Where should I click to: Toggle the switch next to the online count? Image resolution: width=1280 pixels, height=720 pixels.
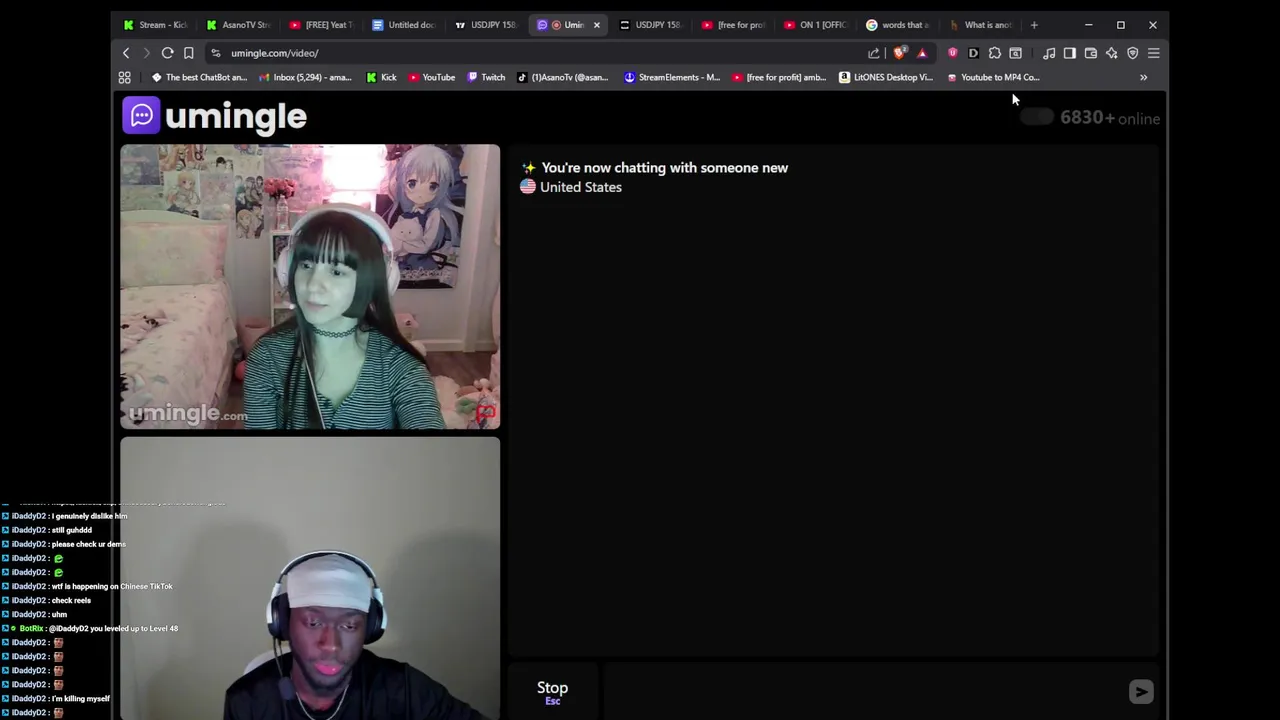[x=1037, y=118]
